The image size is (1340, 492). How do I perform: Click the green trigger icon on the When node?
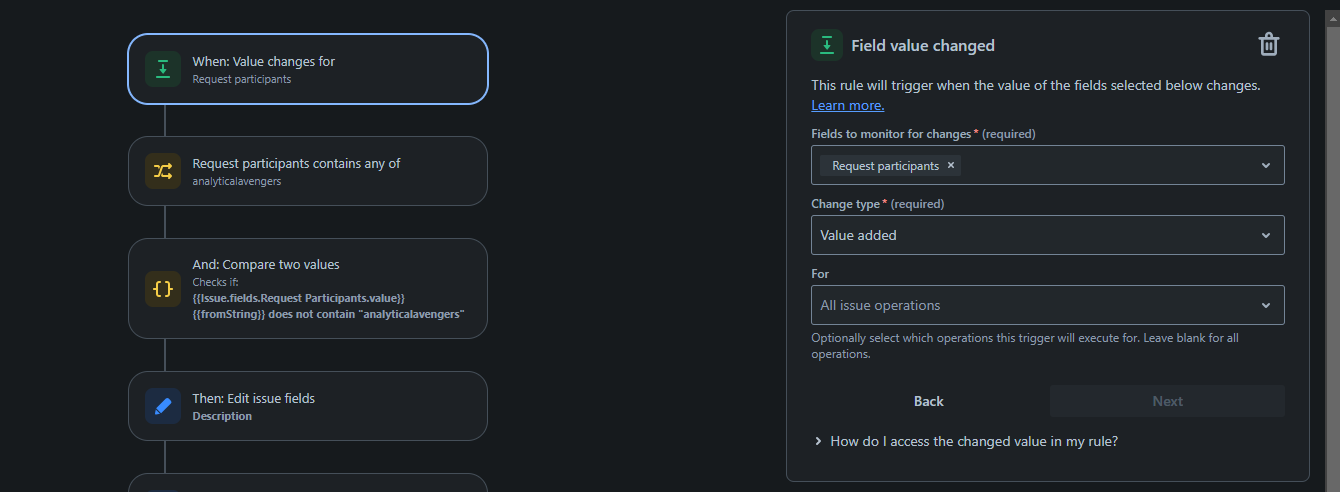tap(163, 69)
